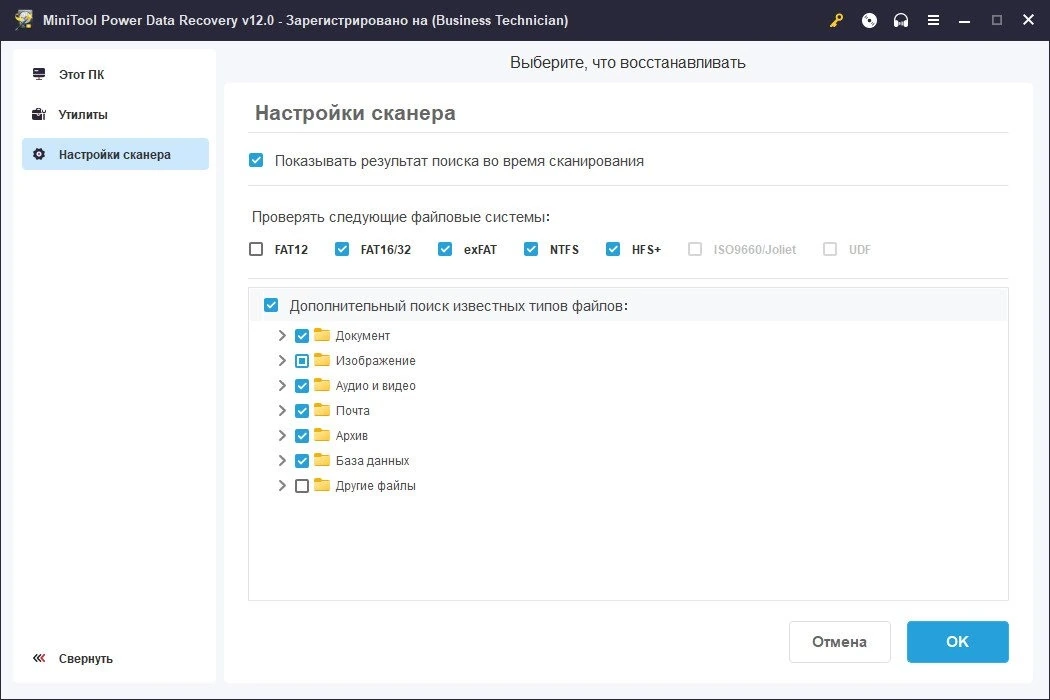Click the HFS+ label text

pos(646,250)
